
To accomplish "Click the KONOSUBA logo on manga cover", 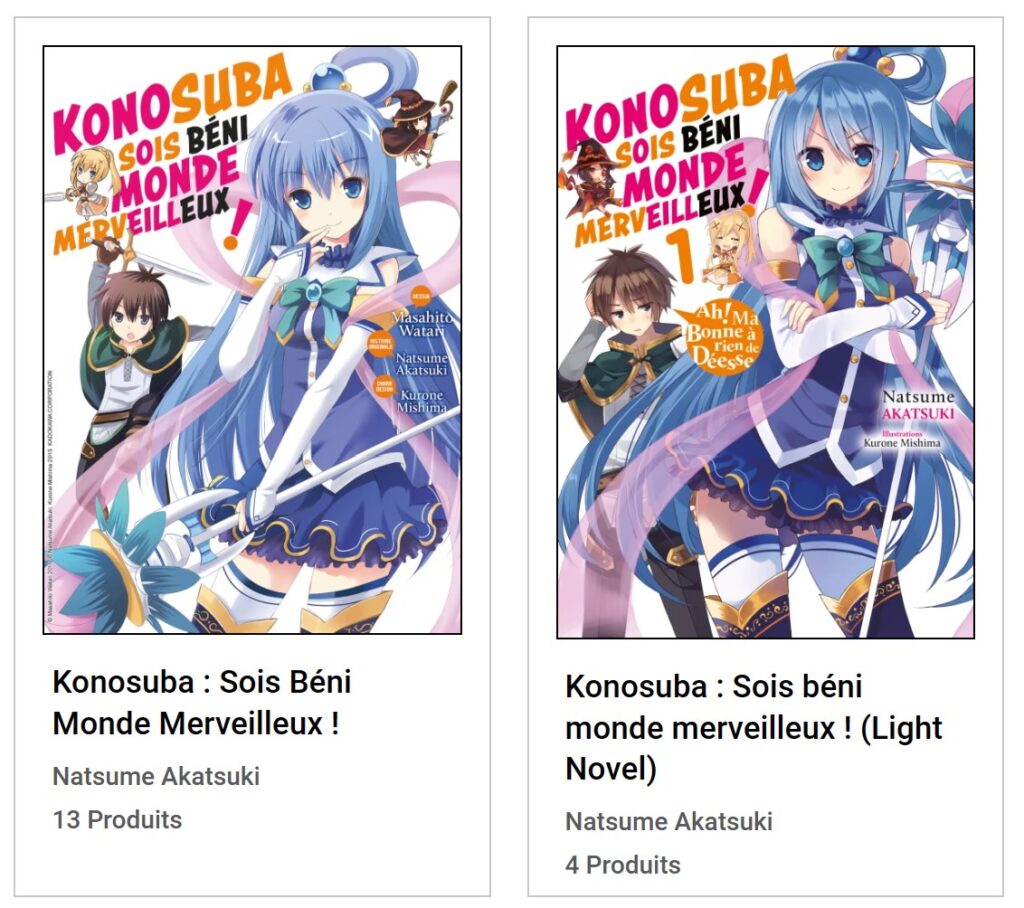I will pos(171,103).
